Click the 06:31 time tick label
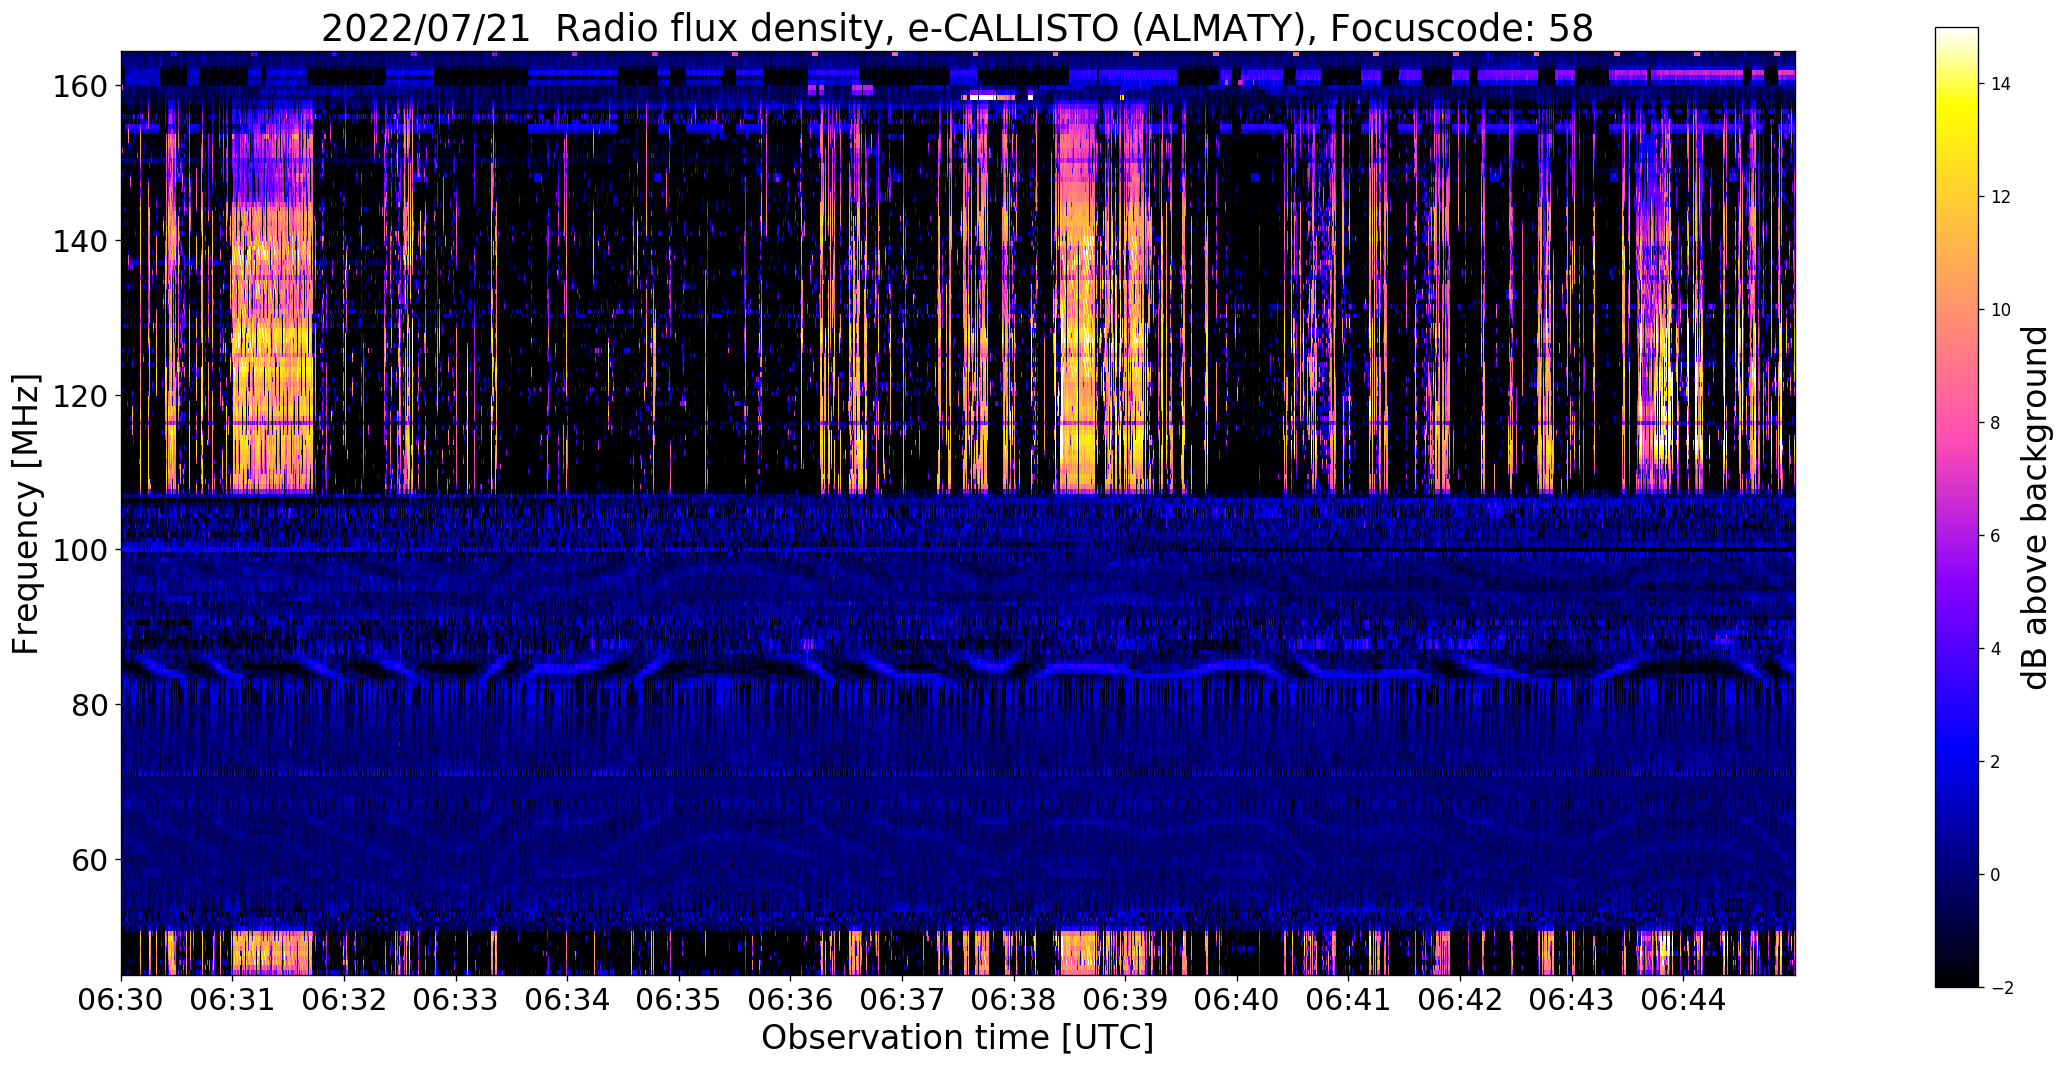The image size is (2066, 1067). 232,999
